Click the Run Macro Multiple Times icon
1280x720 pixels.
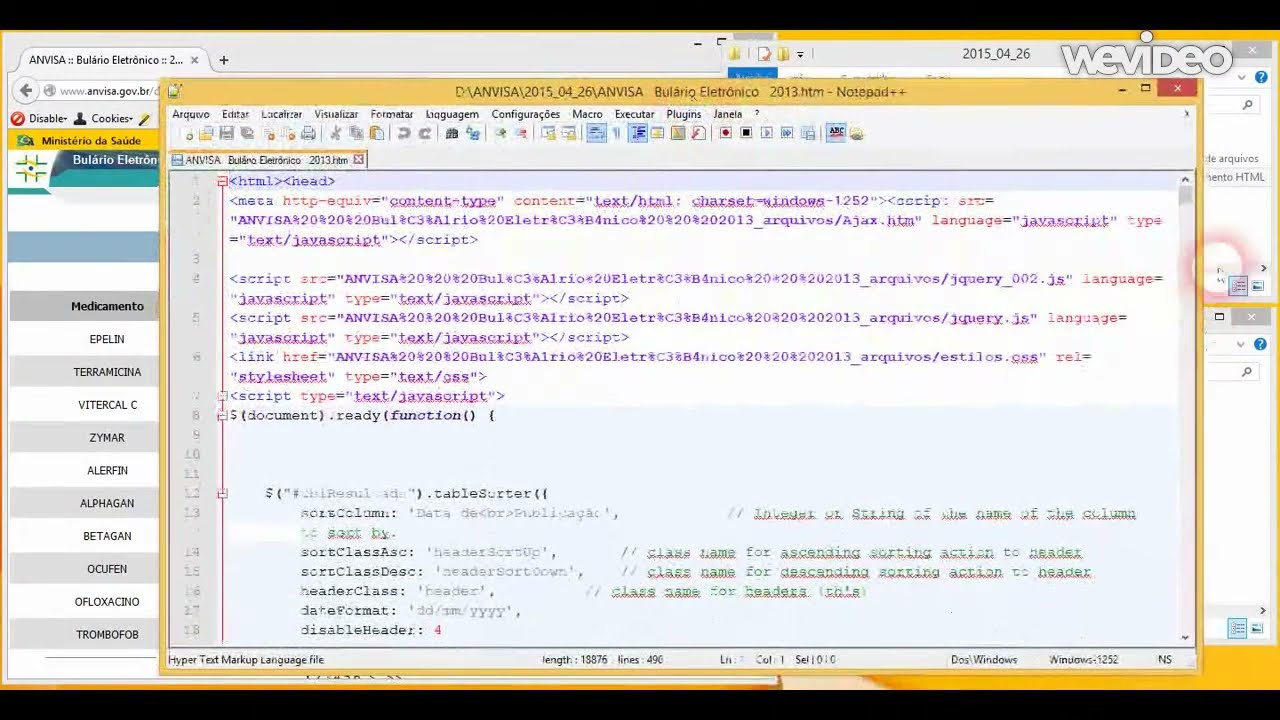click(787, 133)
